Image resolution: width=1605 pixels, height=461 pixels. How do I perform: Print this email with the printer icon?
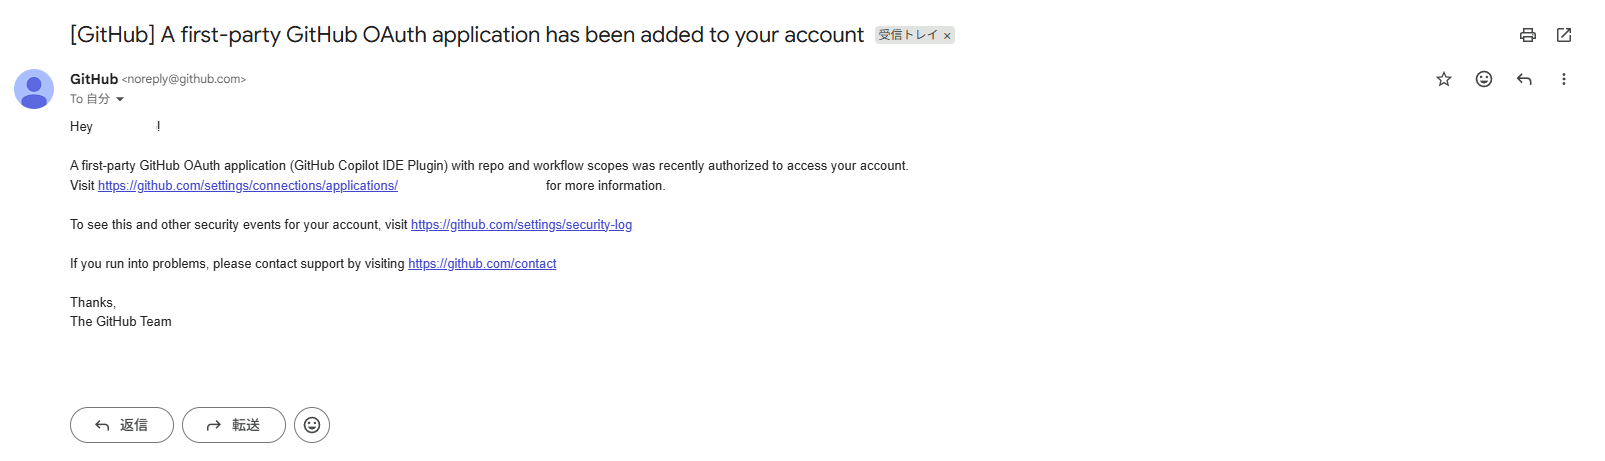point(1527,35)
